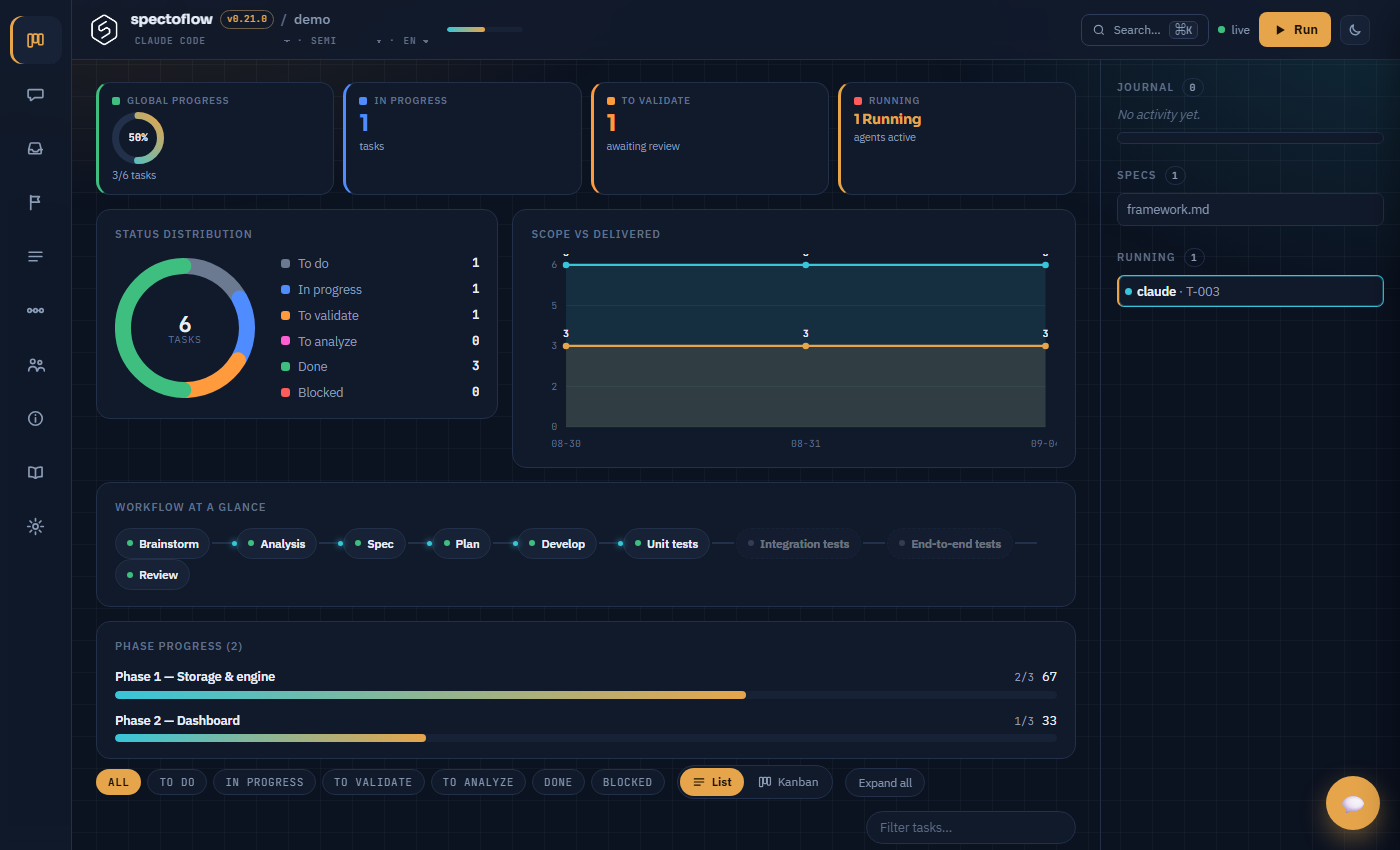Open the framework.md spec

(x=1250, y=210)
